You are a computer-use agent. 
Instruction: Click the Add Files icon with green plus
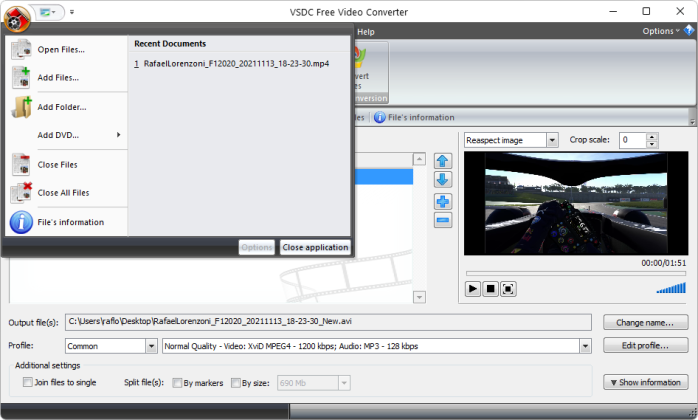click(x=21, y=77)
